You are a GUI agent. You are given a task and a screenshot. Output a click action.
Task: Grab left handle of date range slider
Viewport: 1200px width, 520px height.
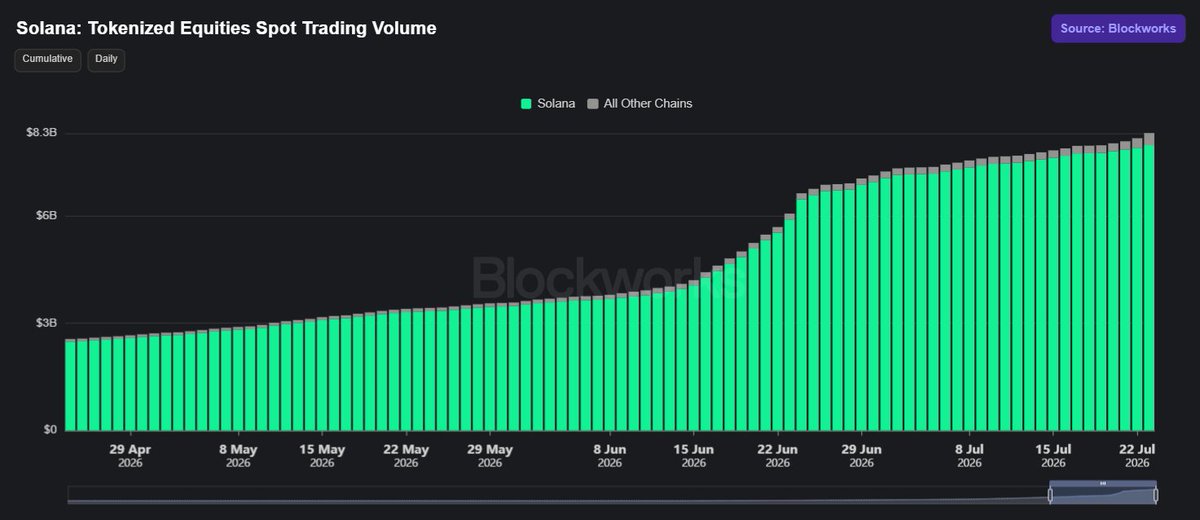(1051, 495)
